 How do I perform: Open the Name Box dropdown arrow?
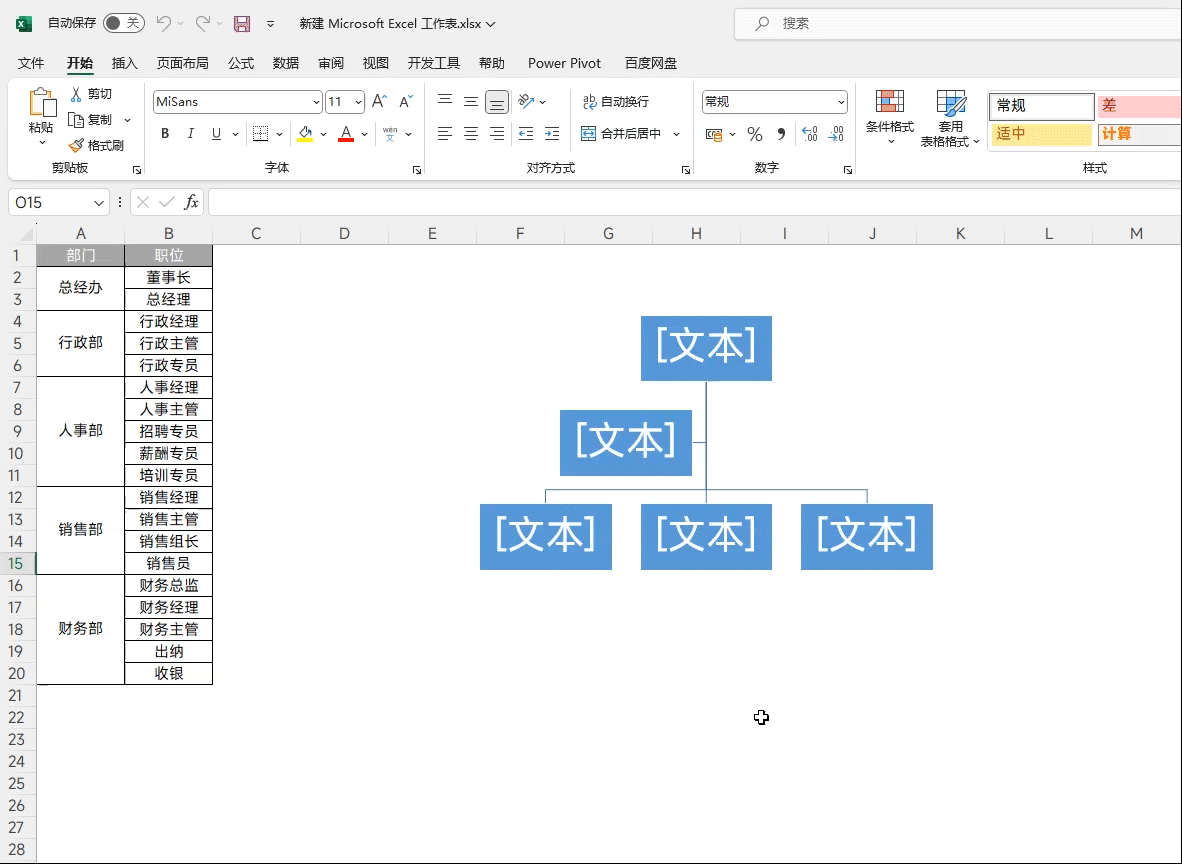pos(98,202)
